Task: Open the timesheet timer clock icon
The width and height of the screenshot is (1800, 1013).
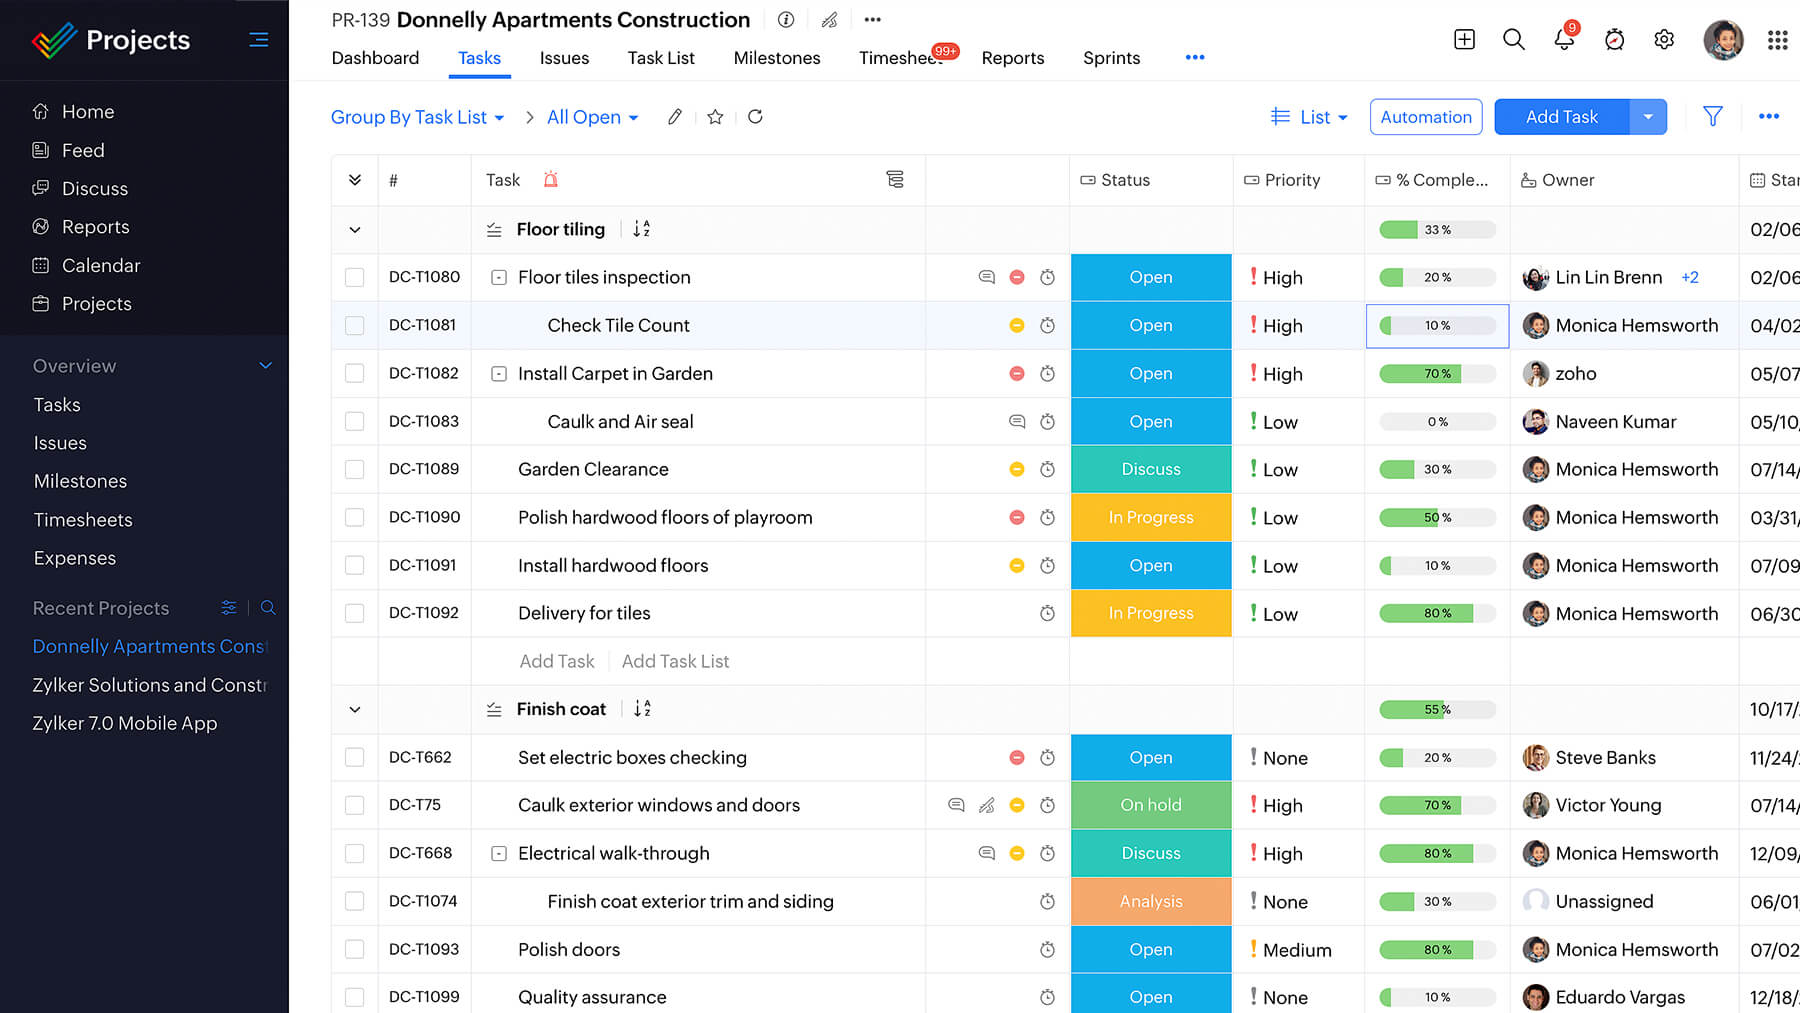Action: point(1614,40)
